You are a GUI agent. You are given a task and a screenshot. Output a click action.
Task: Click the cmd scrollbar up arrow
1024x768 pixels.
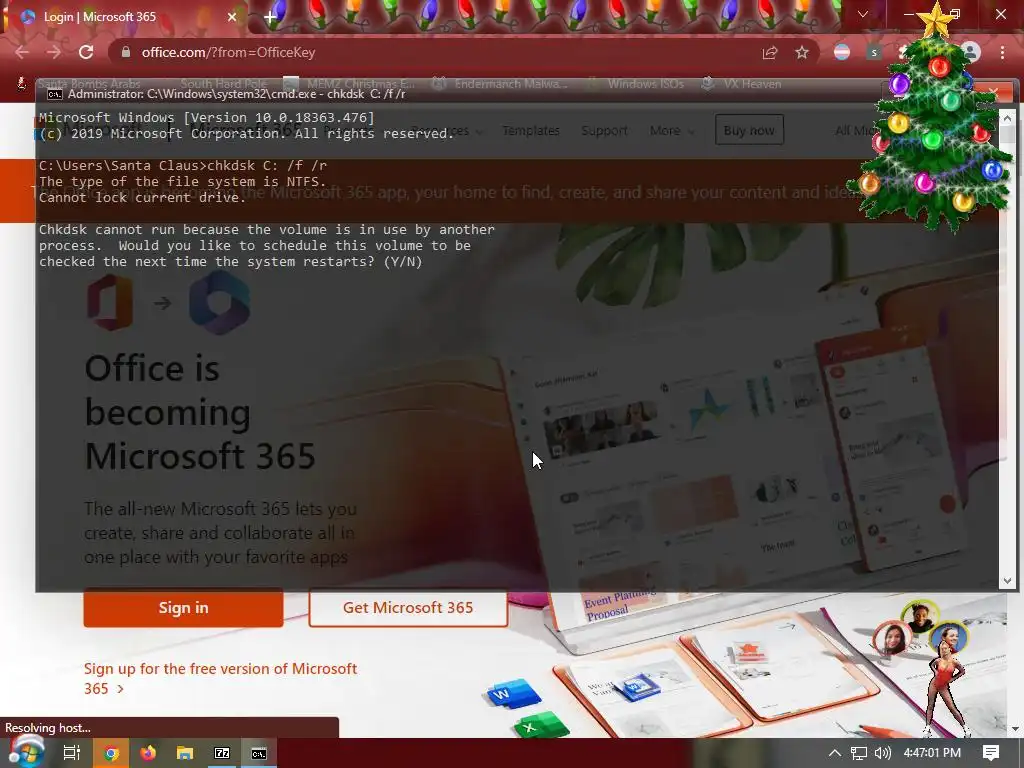[x=1007, y=118]
